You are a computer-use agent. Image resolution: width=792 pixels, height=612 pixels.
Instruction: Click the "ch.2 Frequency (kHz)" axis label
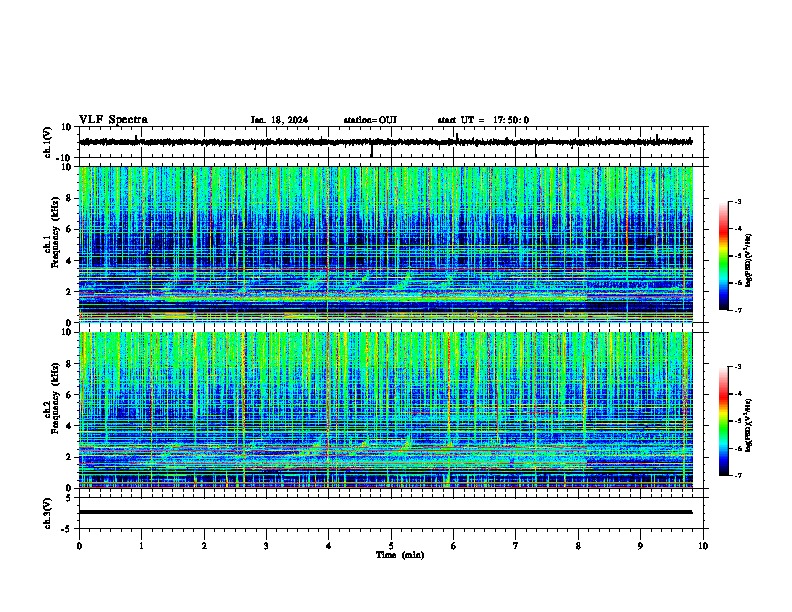[51, 399]
